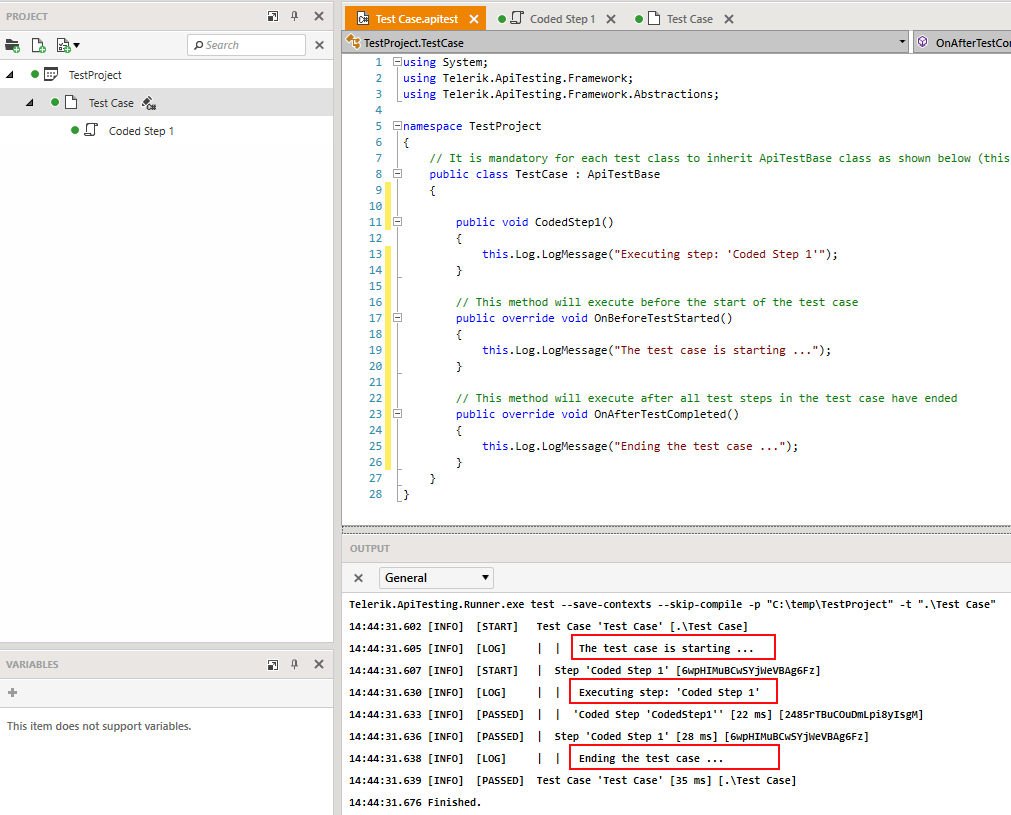Close the Coded Step 1 tab
Viewport: 1011px width, 815px height.
[x=611, y=19]
